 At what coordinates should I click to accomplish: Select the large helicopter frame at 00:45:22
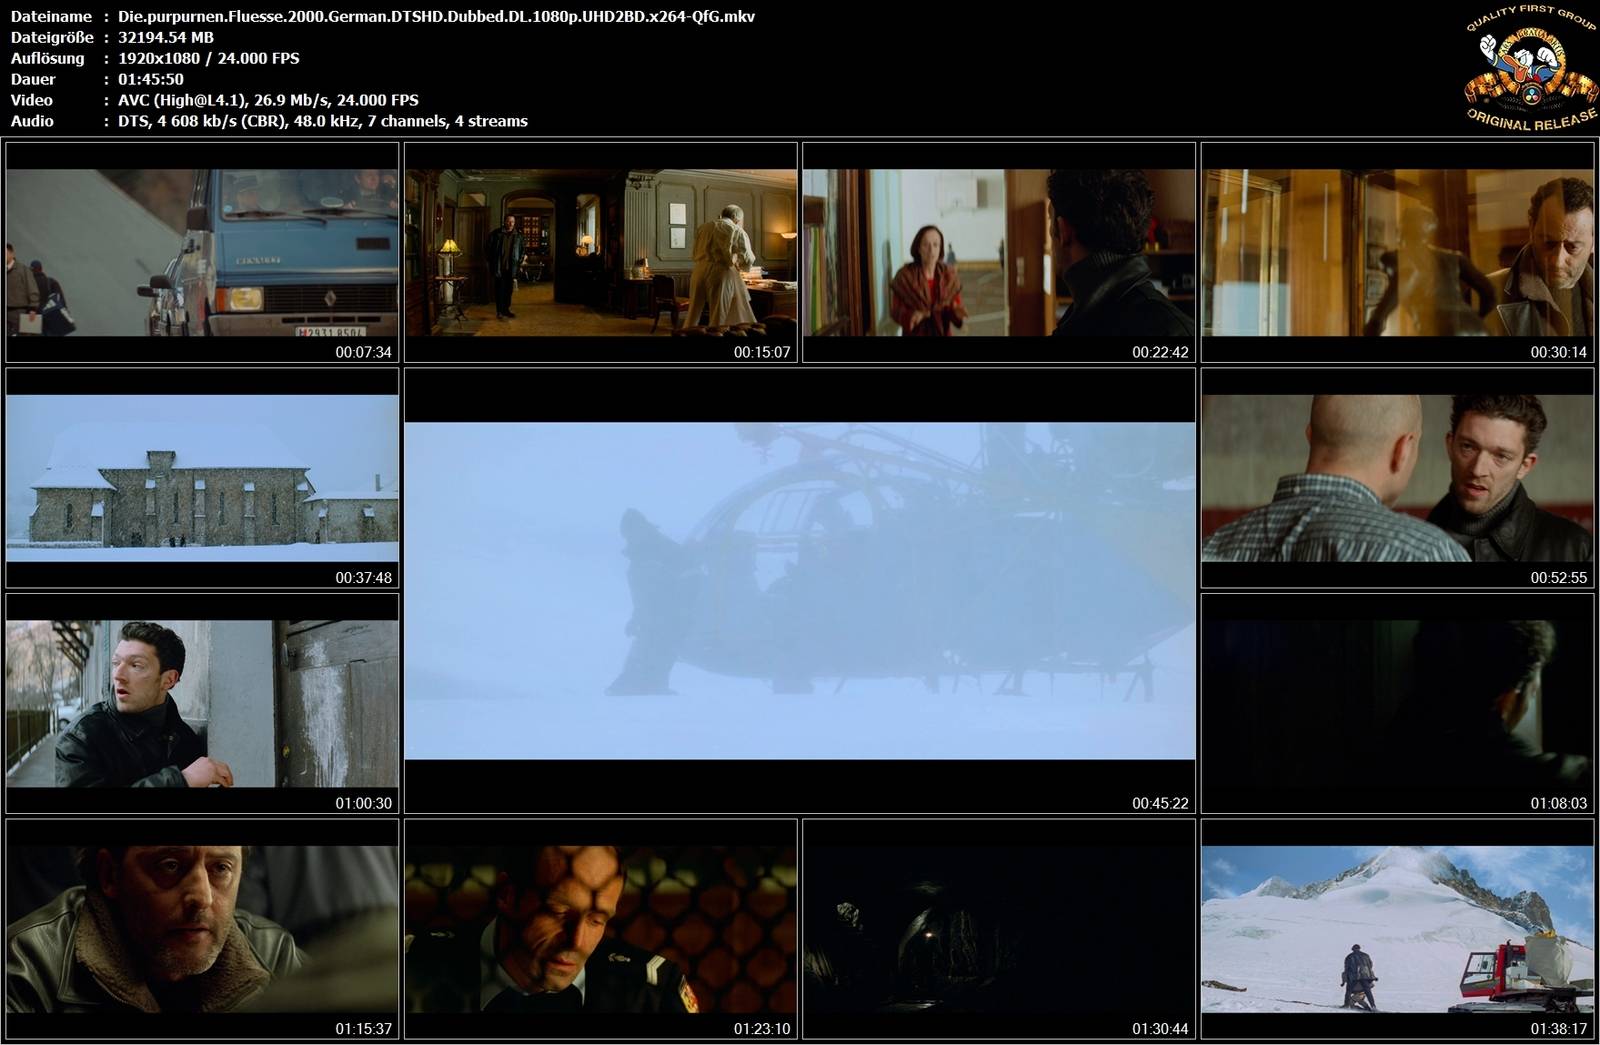coord(800,590)
